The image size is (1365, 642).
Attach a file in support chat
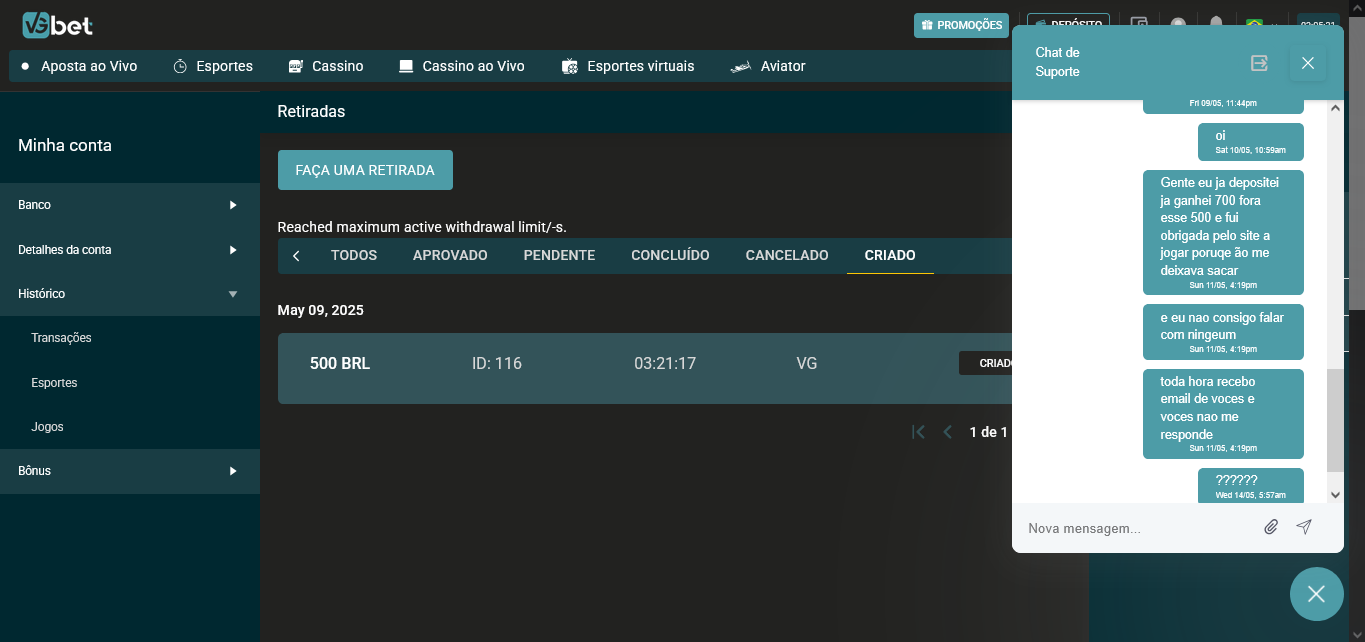pos(1271,527)
